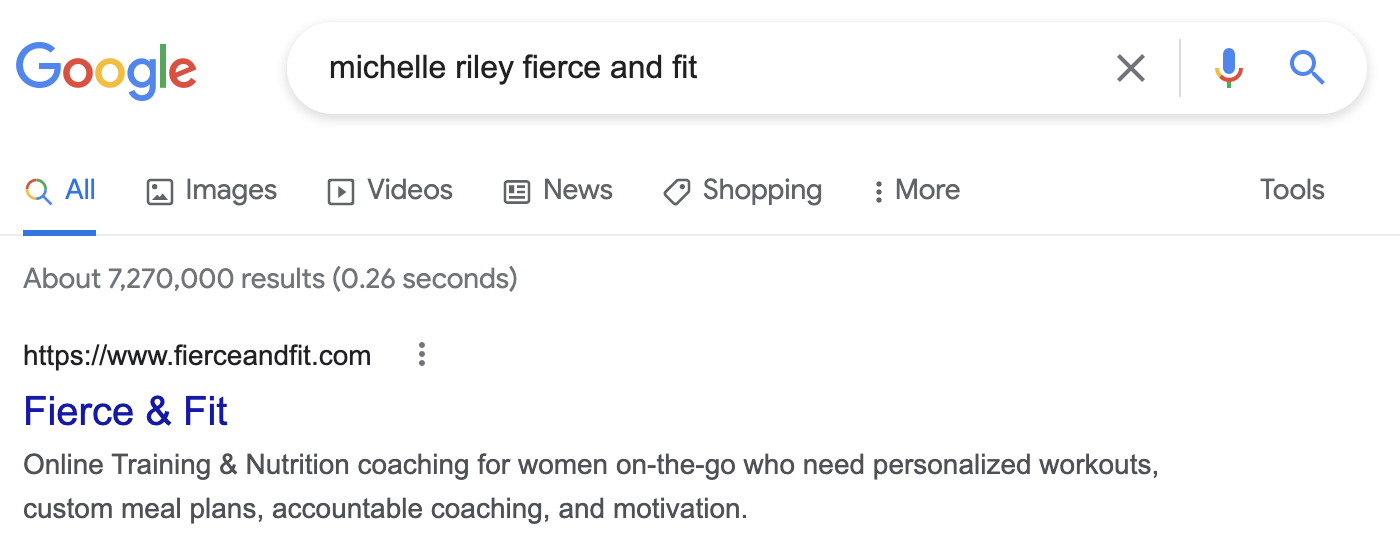Expand the More search categories menu
Image resolution: width=1400 pixels, height=560 pixels.
point(916,190)
